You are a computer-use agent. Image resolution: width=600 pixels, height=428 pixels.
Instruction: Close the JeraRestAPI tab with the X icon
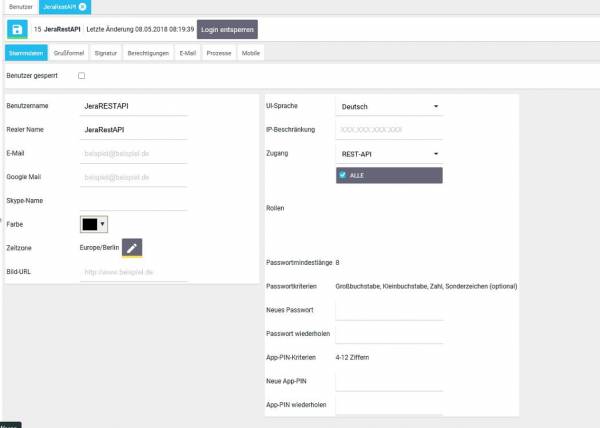pos(82,7)
